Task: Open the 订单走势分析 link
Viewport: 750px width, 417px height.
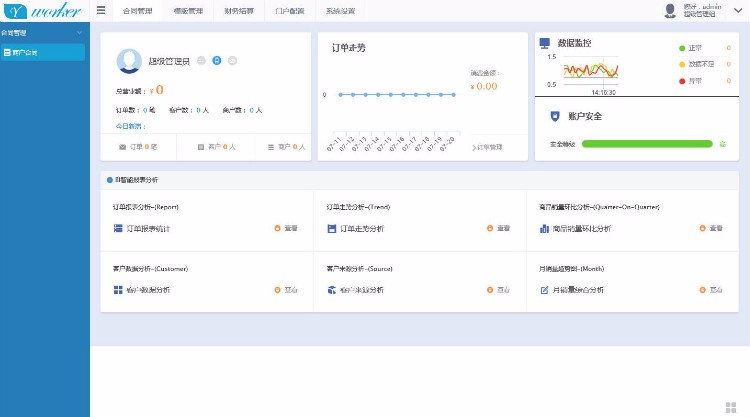Action: [362, 229]
